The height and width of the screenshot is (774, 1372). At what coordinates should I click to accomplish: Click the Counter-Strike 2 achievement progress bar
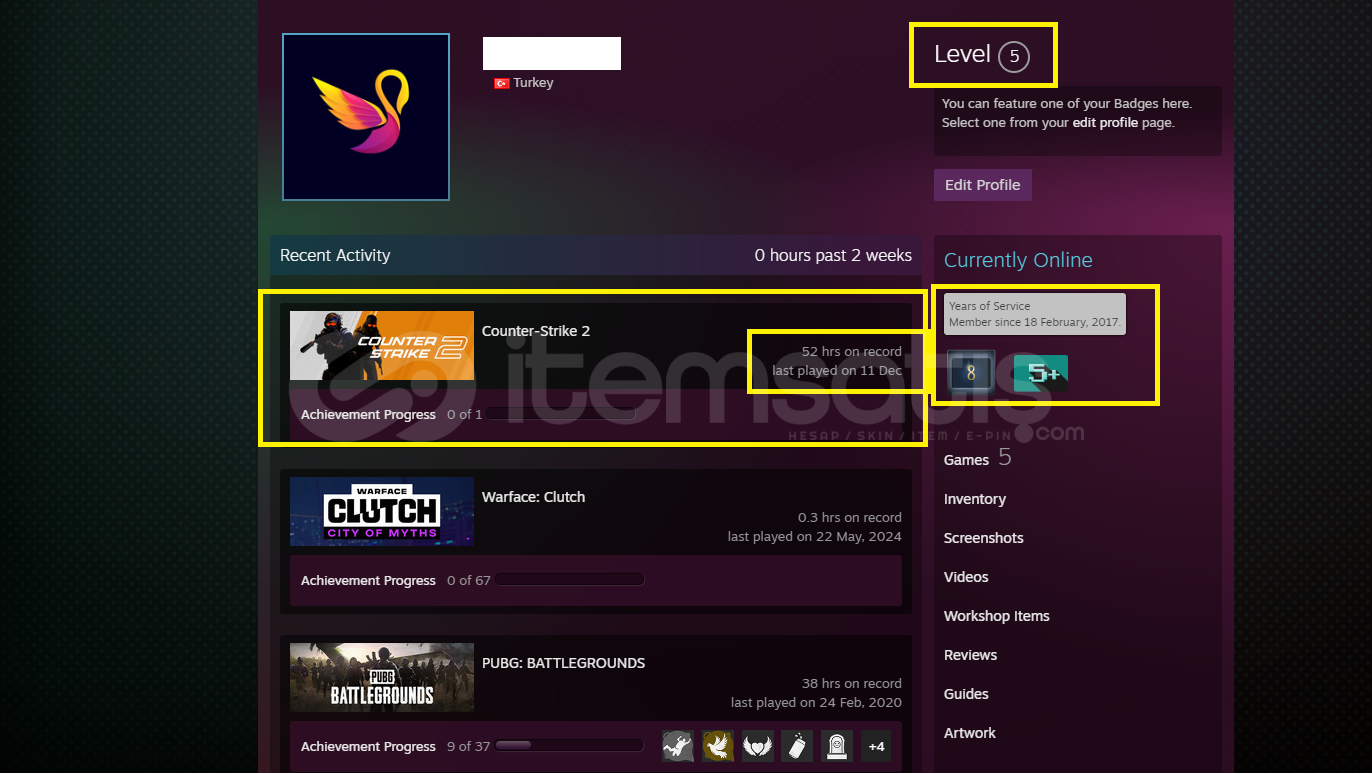[561, 414]
